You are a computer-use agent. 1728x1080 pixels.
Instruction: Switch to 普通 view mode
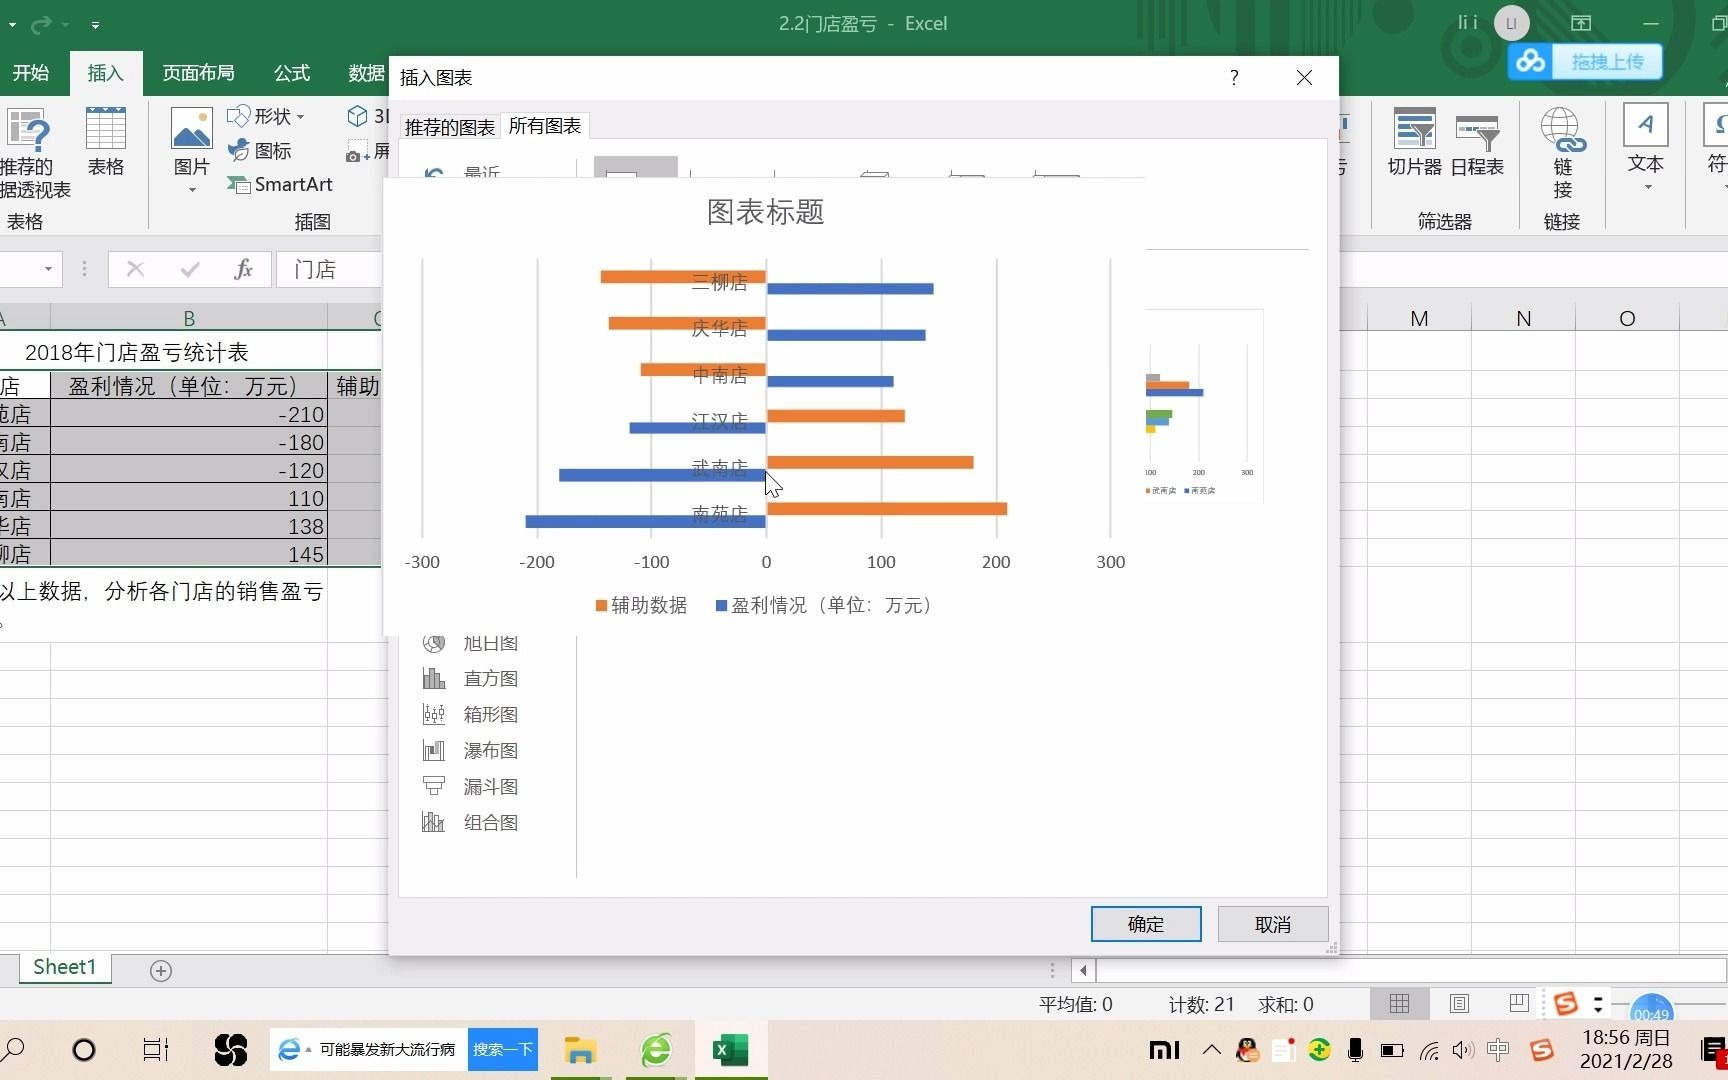(1398, 1003)
